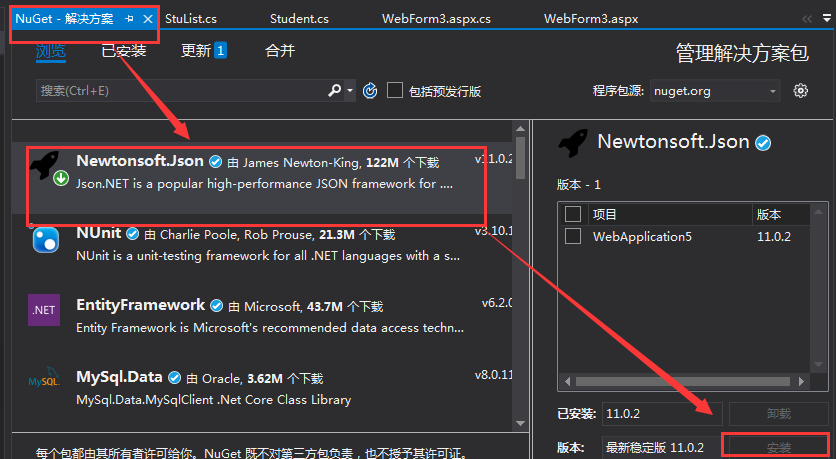Switch to the Browse (浏览) tab
Screen dimensions: 836x459
coord(51,51)
